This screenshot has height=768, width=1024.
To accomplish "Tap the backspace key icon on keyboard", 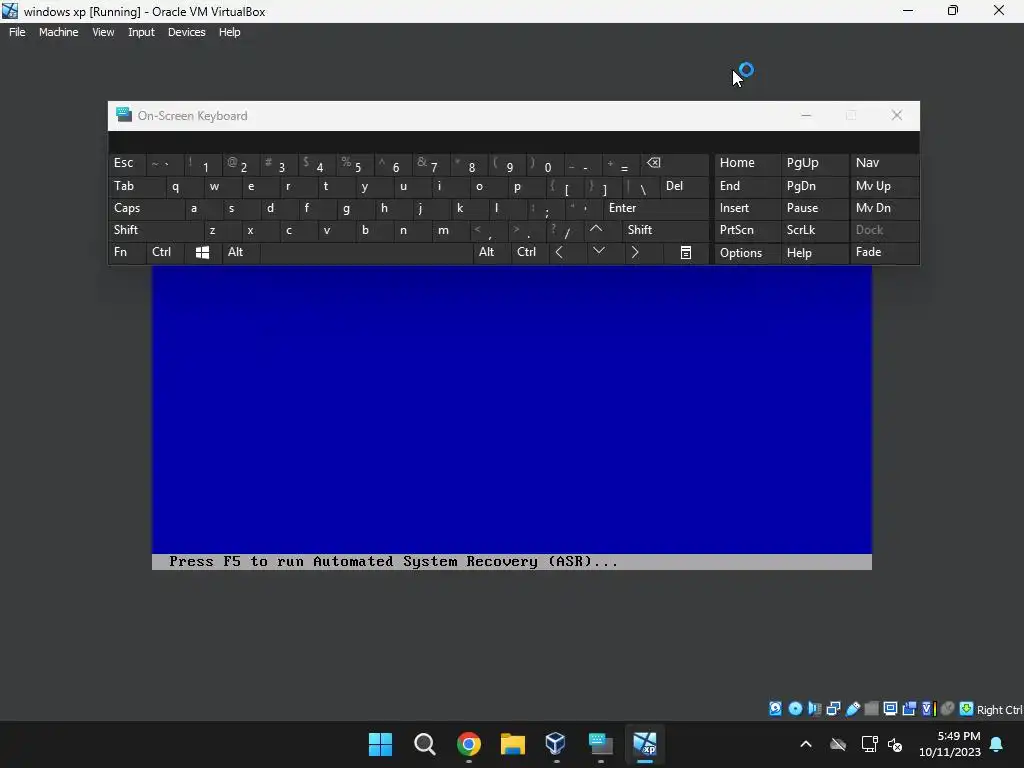I will 654,163.
